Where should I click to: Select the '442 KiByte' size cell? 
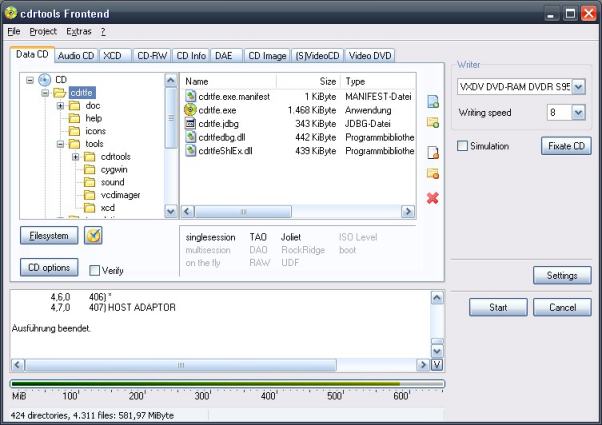316,137
